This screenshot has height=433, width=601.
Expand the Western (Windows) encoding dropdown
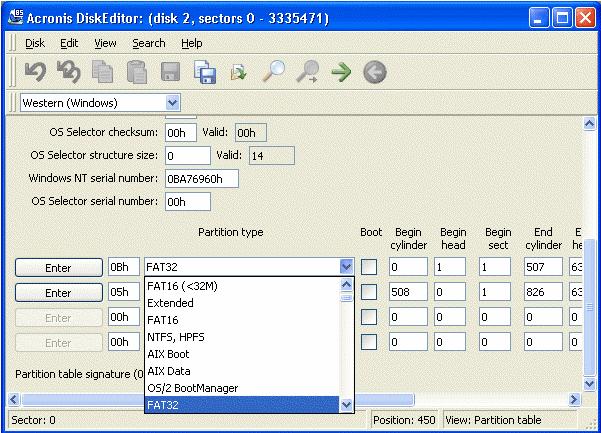click(173, 103)
